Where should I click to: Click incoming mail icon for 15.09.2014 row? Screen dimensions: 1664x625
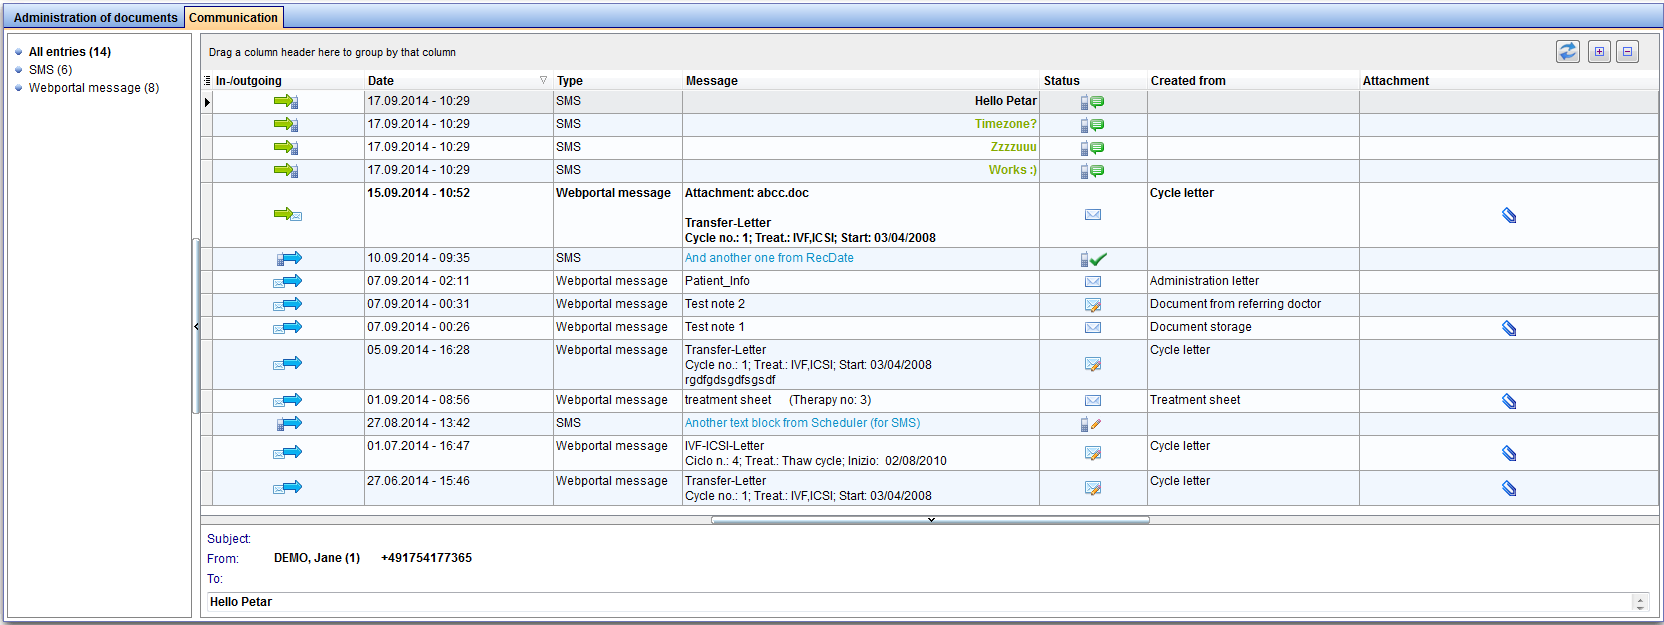tap(287, 214)
